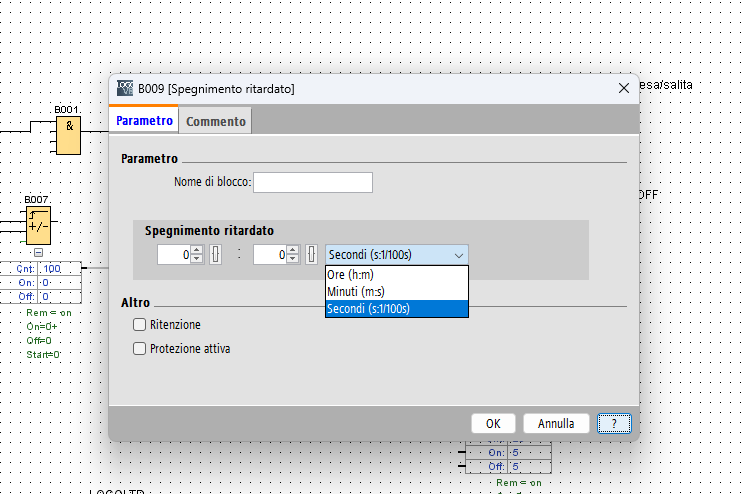Image resolution: width=742 pixels, height=494 pixels.
Task: Open help with the ? button
Action: pos(614,423)
